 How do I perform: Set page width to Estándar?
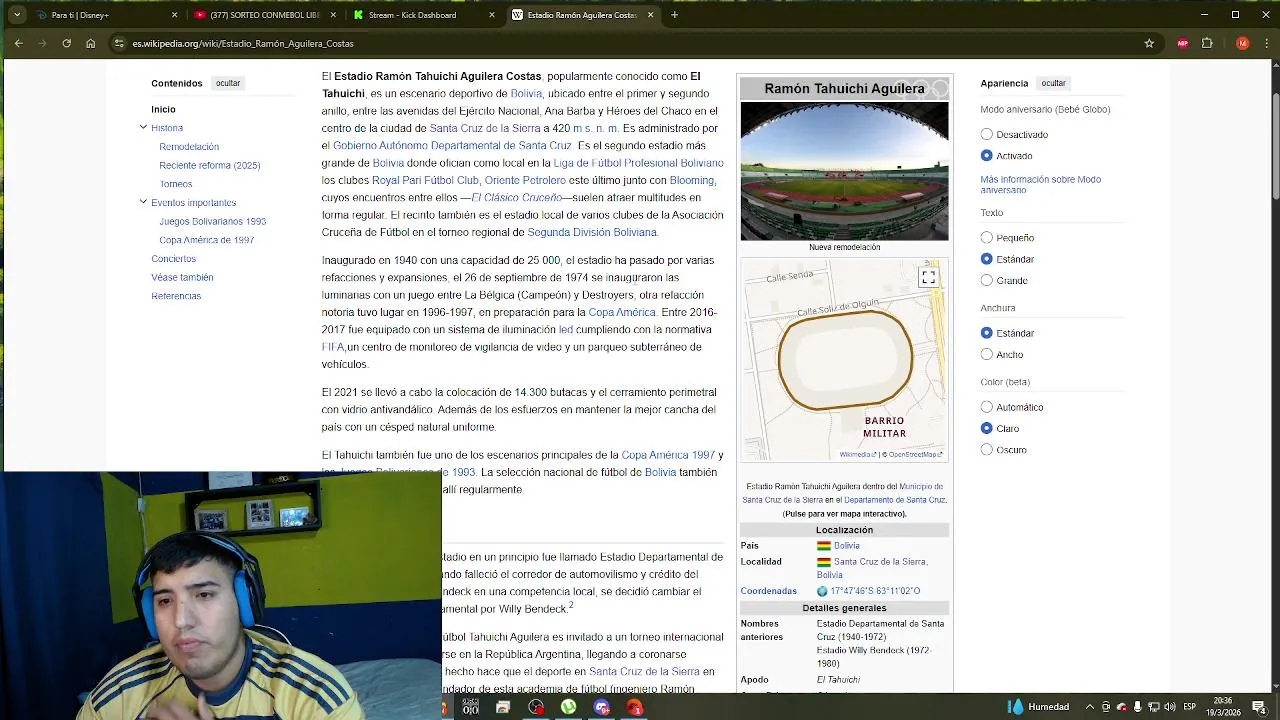click(987, 333)
